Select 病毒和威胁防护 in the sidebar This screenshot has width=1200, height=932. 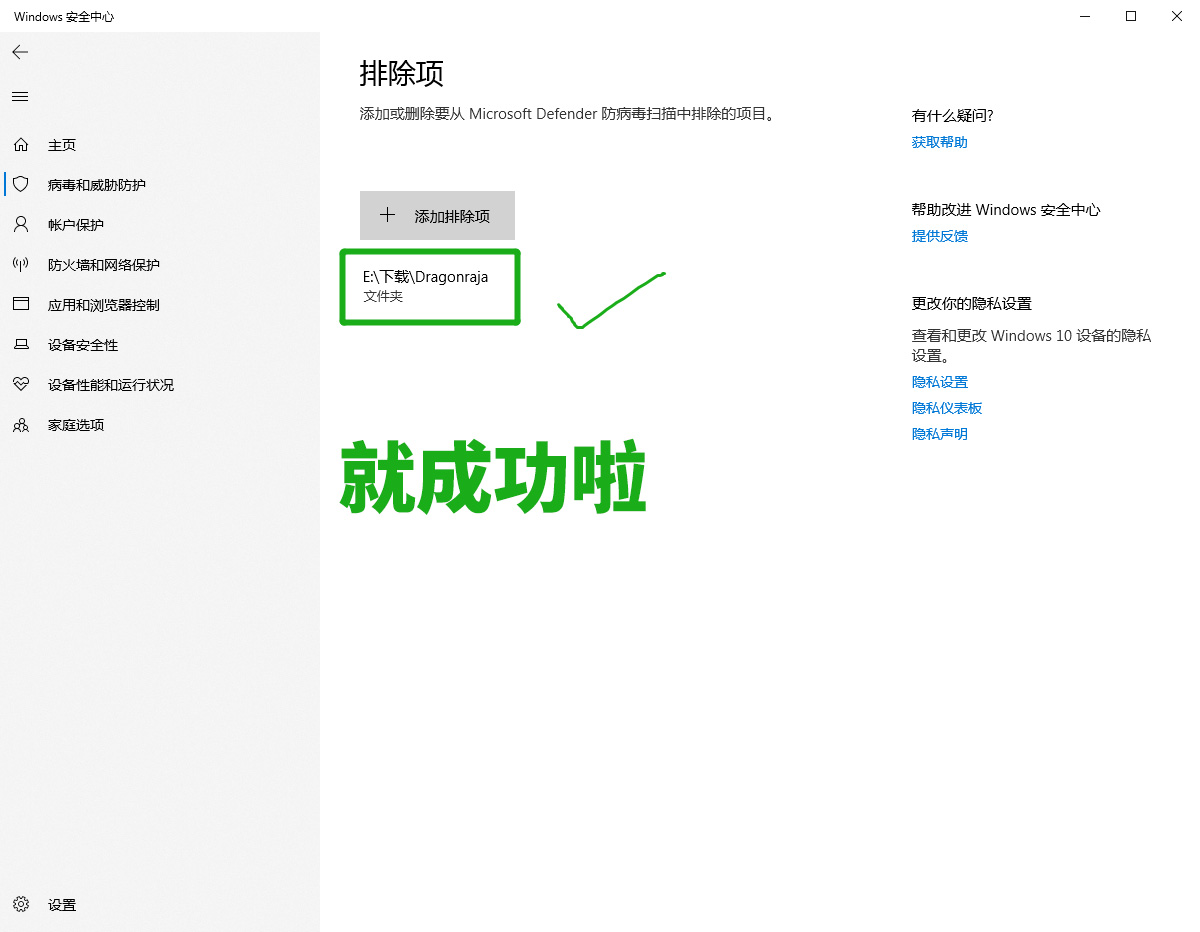(160, 185)
